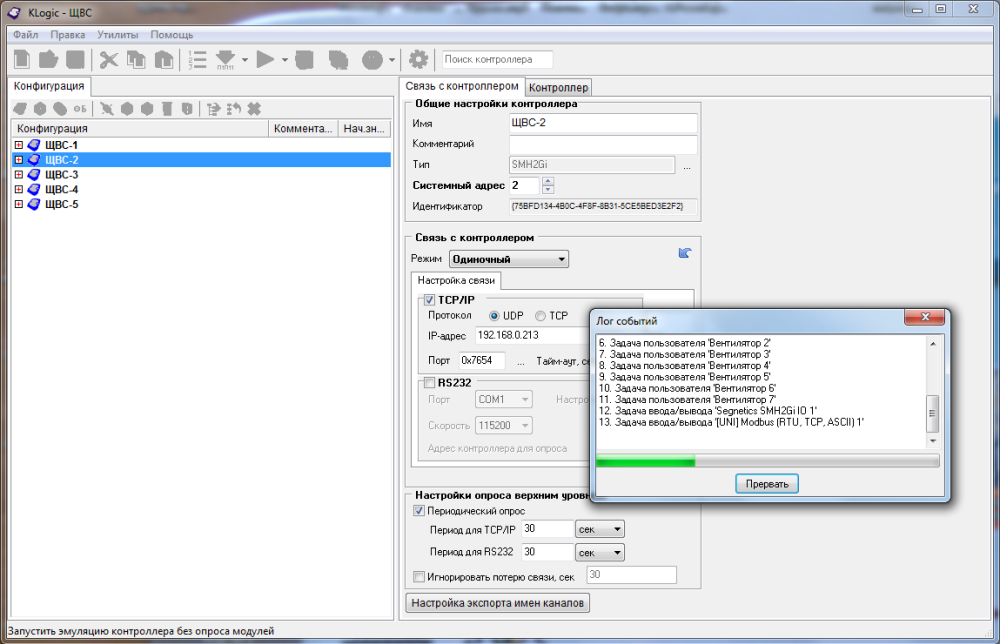Toggle the TCP/IP checkbox
Image resolution: width=1000 pixels, height=644 pixels.
(429, 300)
